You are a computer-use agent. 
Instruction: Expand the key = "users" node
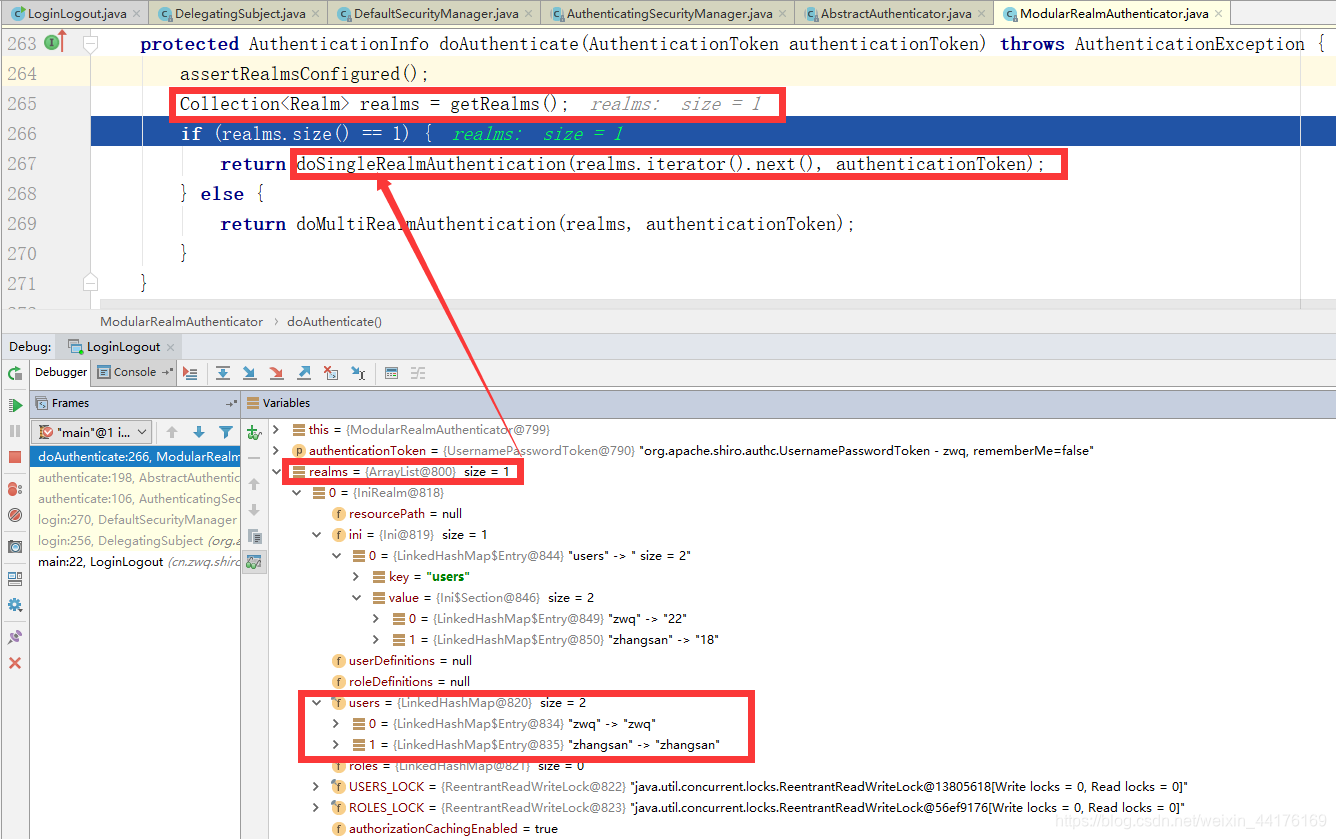(x=356, y=576)
